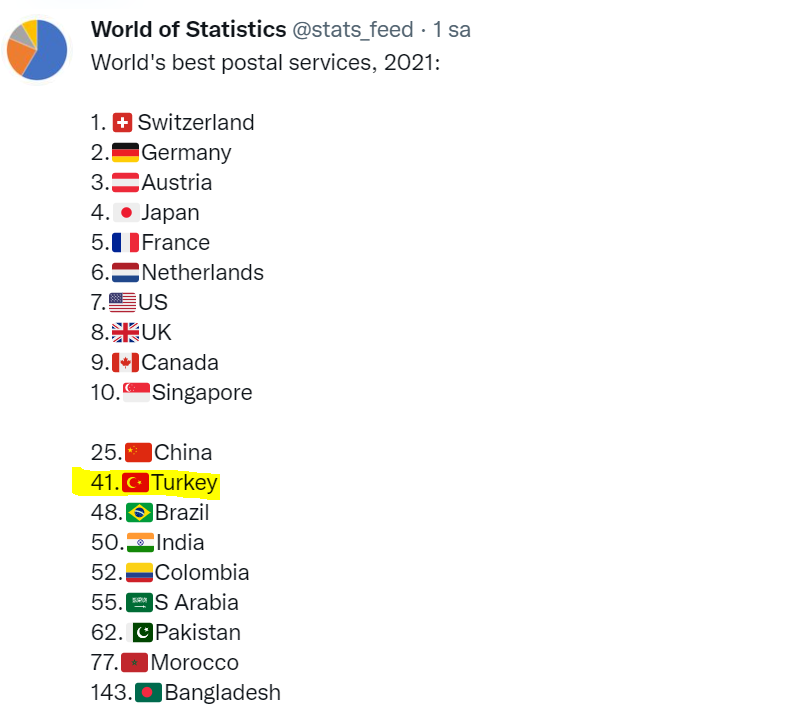Click the @stats_feed handle
Screen dimensions: 805x727
tap(353, 30)
